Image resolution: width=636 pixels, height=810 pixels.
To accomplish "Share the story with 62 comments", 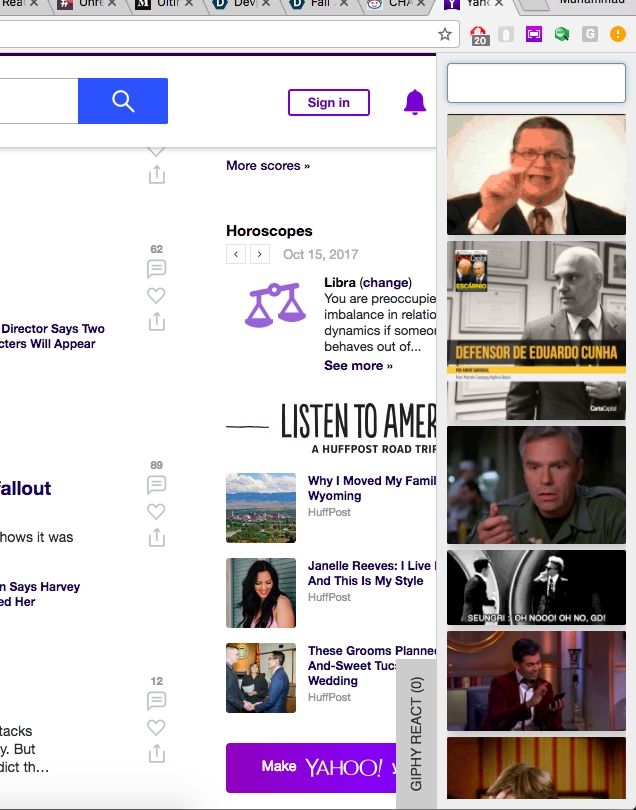I will pyautogui.click(x=157, y=321).
